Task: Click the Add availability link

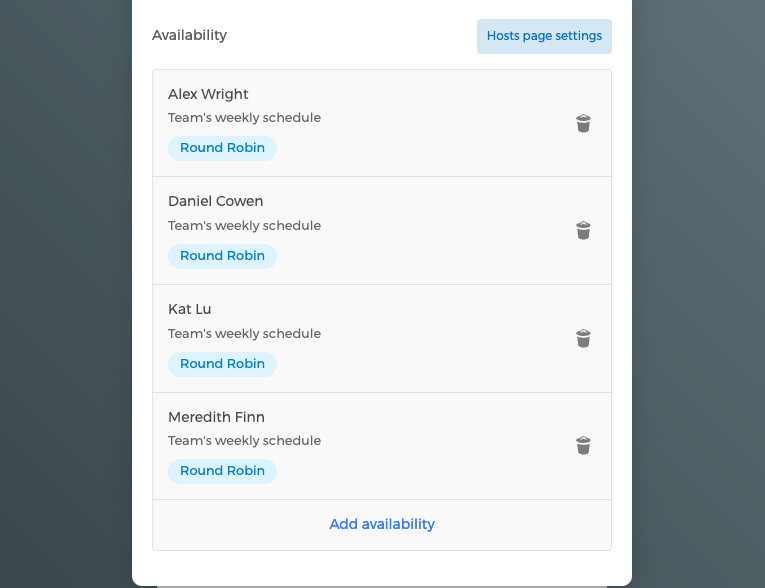Action: pyautogui.click(x=382, y=524)
